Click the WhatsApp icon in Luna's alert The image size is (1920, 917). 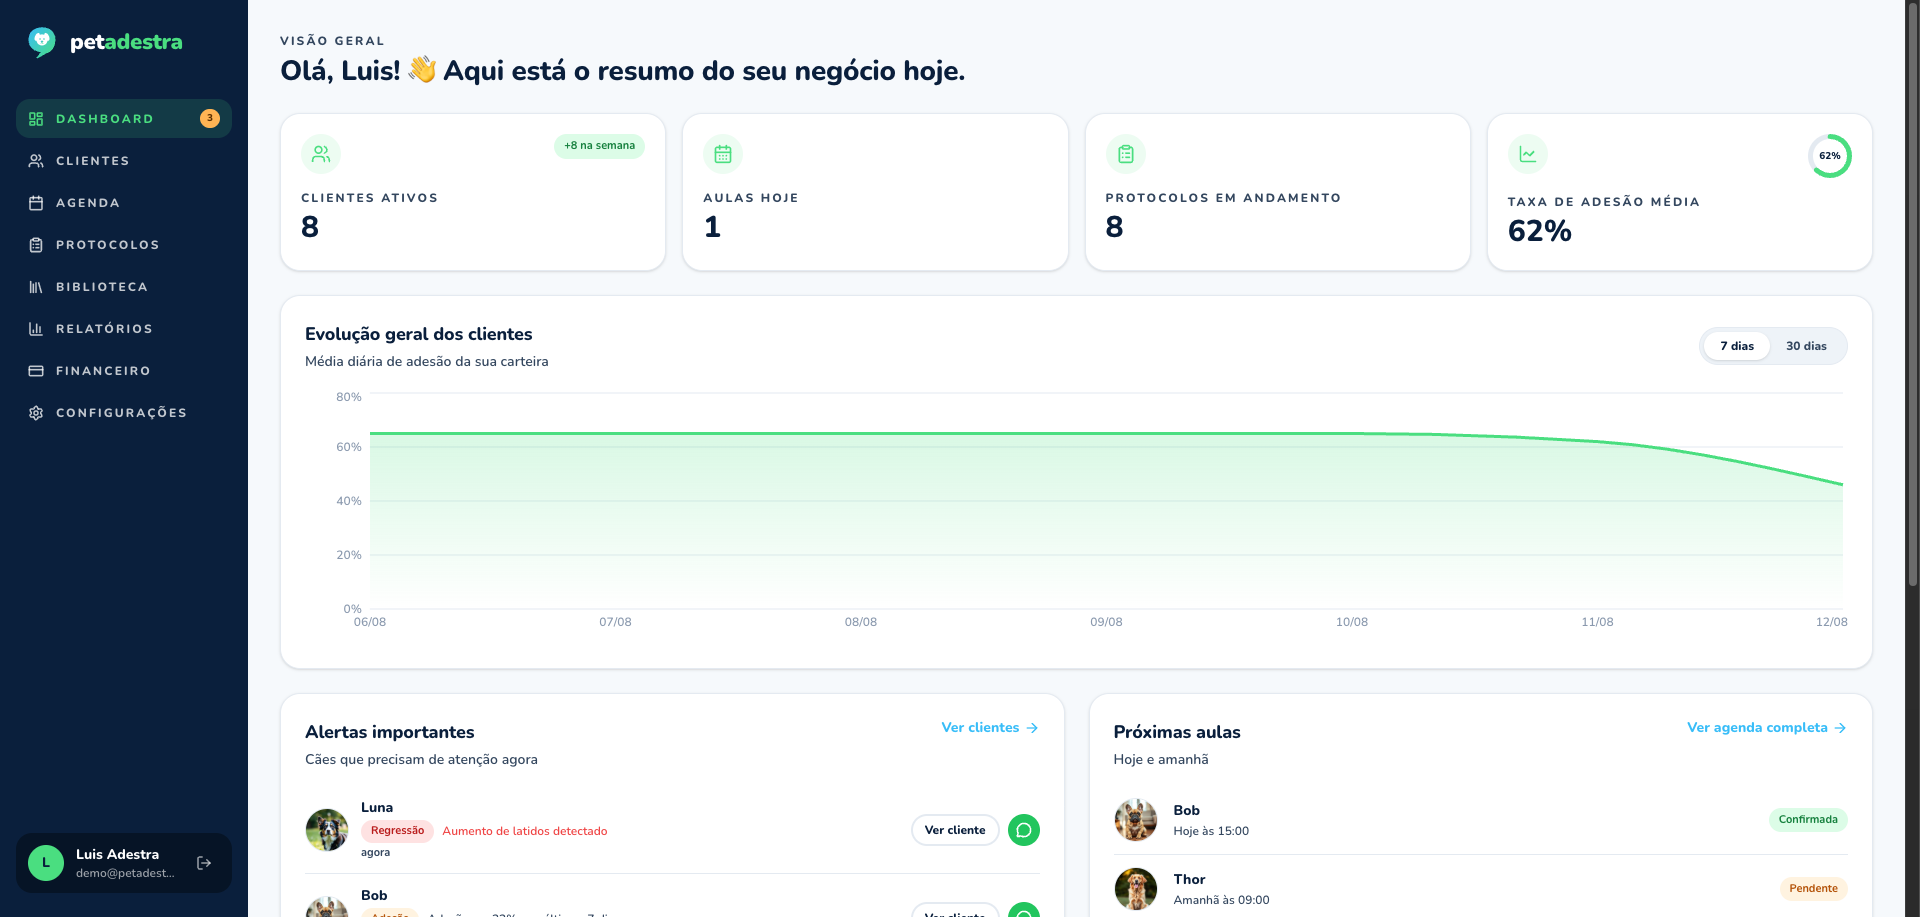(x=1024, y=830)
